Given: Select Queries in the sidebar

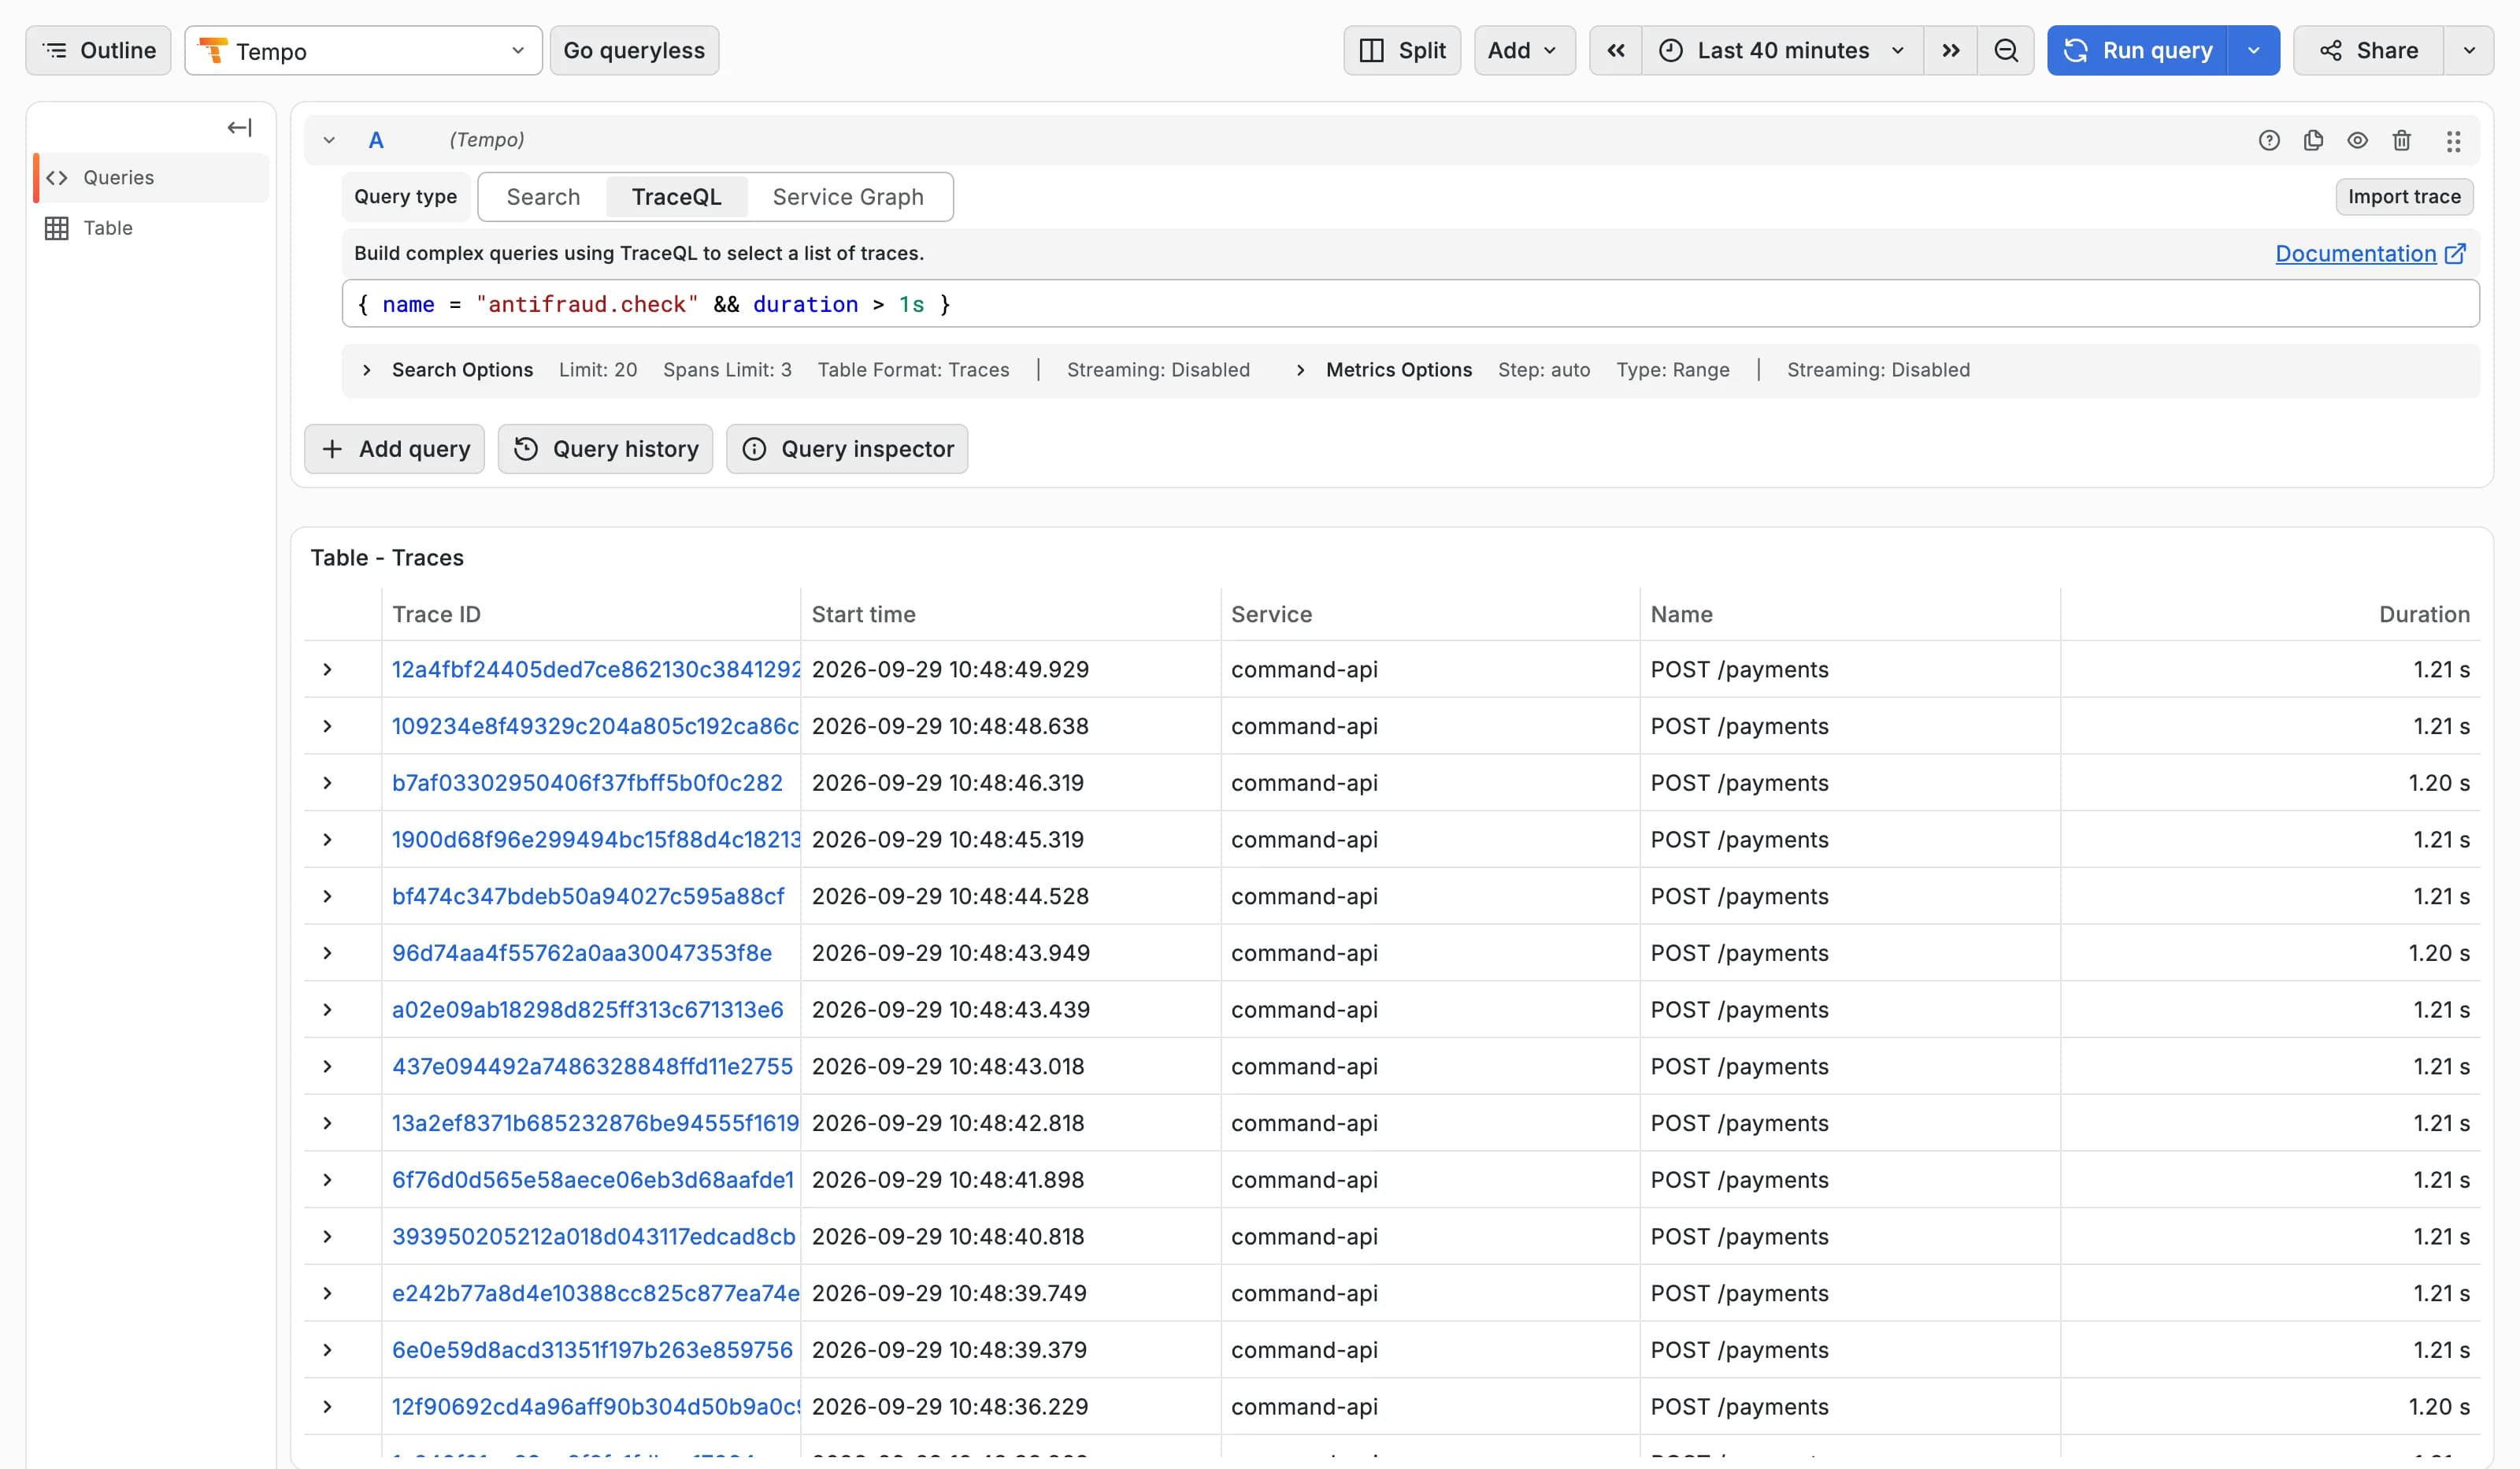Looking at the screenshot, I should click(152, 178).
